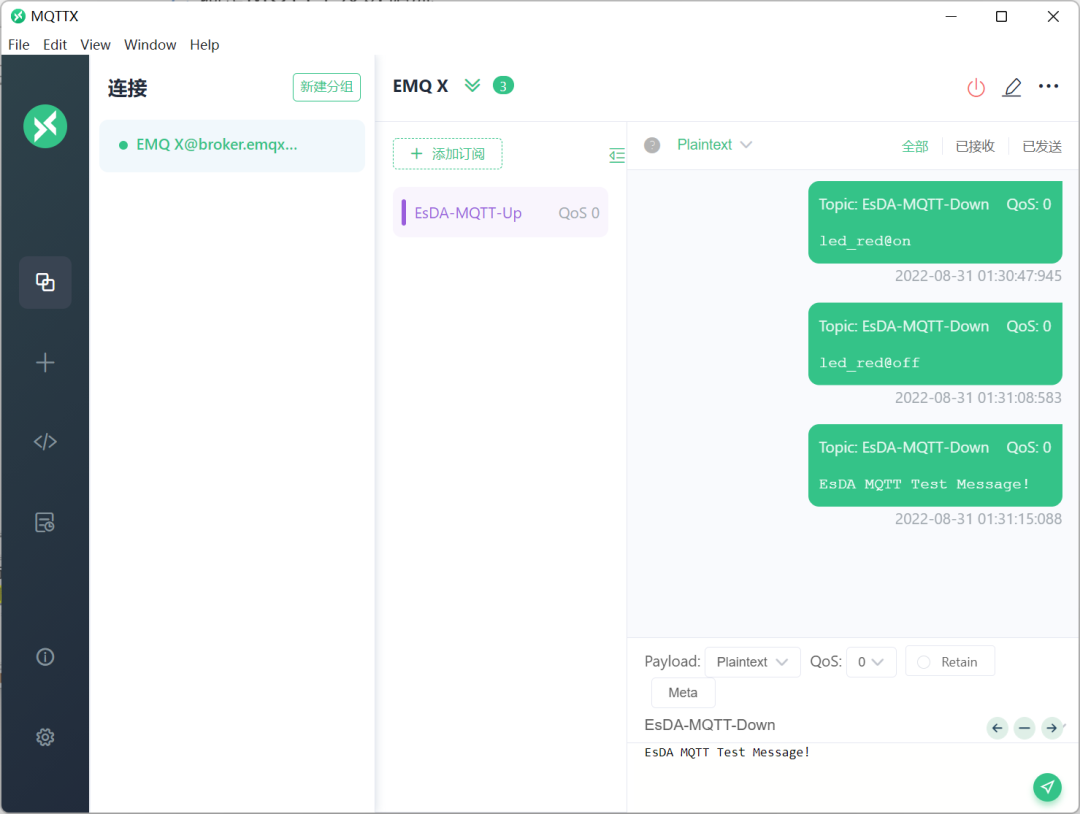
Task: Click the 连接 heading
Action: point(127,88)
